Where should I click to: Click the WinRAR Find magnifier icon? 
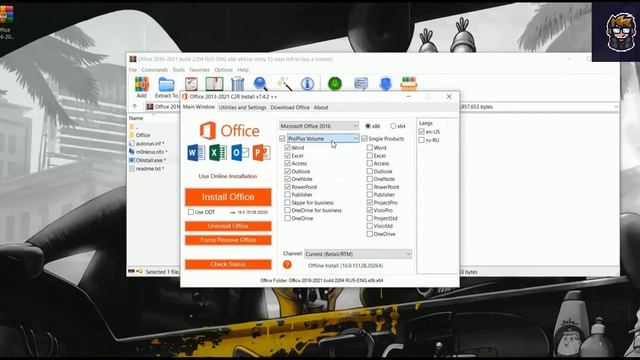[x=260, y=84]
